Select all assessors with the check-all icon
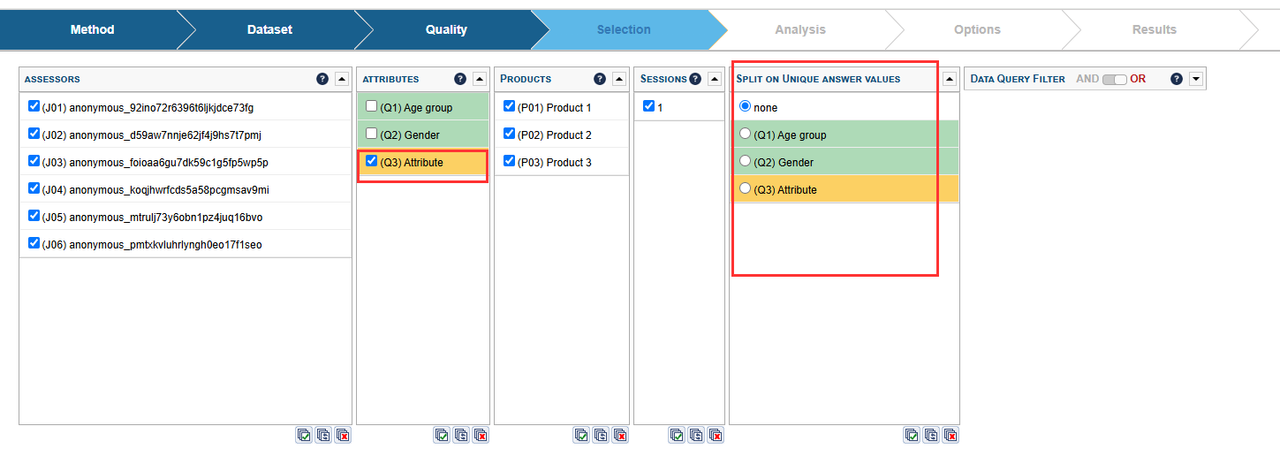Viewport: 1280px width, 451px height. coord(303,435)
